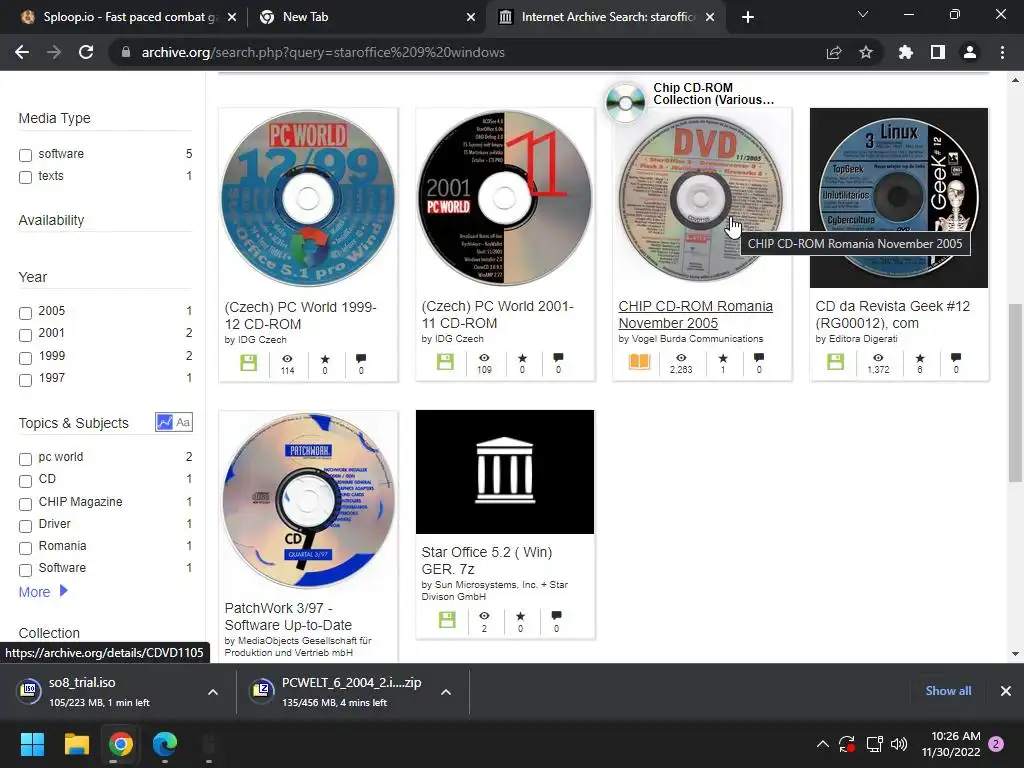Viewport: 1024px width, 768px height.
Task: Close the Sploop.io tab
Action: pos(232,17)
